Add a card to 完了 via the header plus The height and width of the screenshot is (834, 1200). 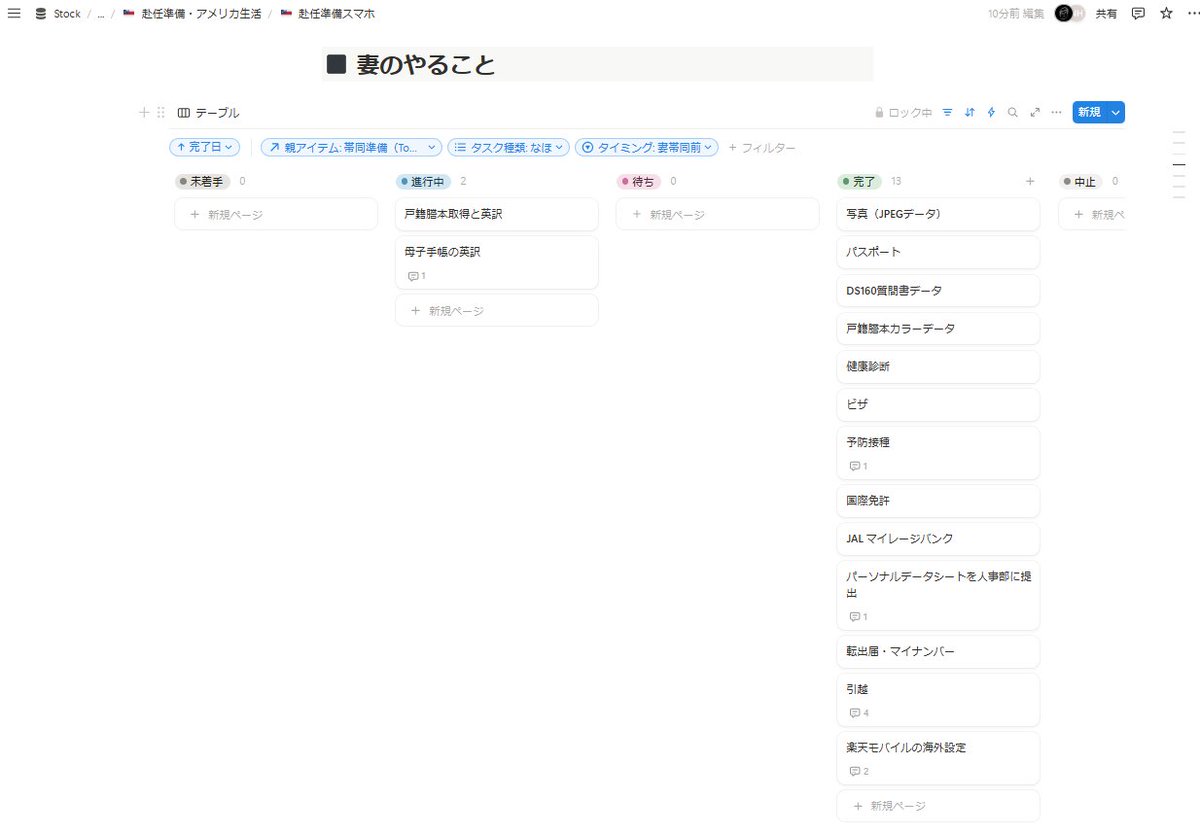pyautogui.click(x=1030, y=182)
